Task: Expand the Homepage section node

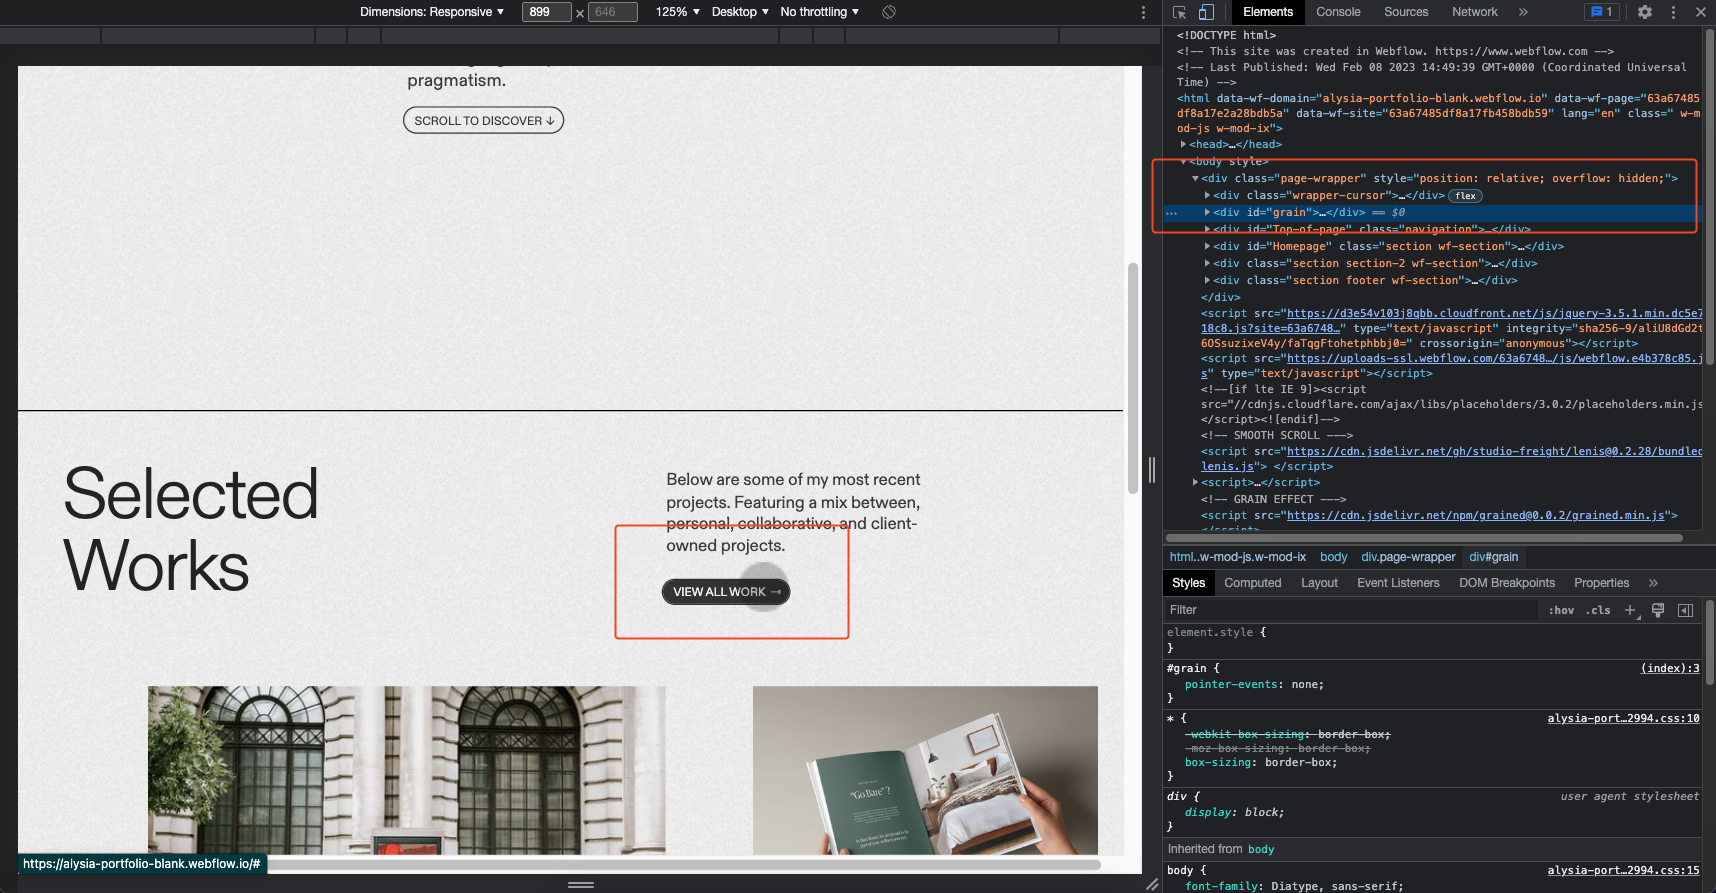Action: pyautogui.click(x=1208, y=247)
